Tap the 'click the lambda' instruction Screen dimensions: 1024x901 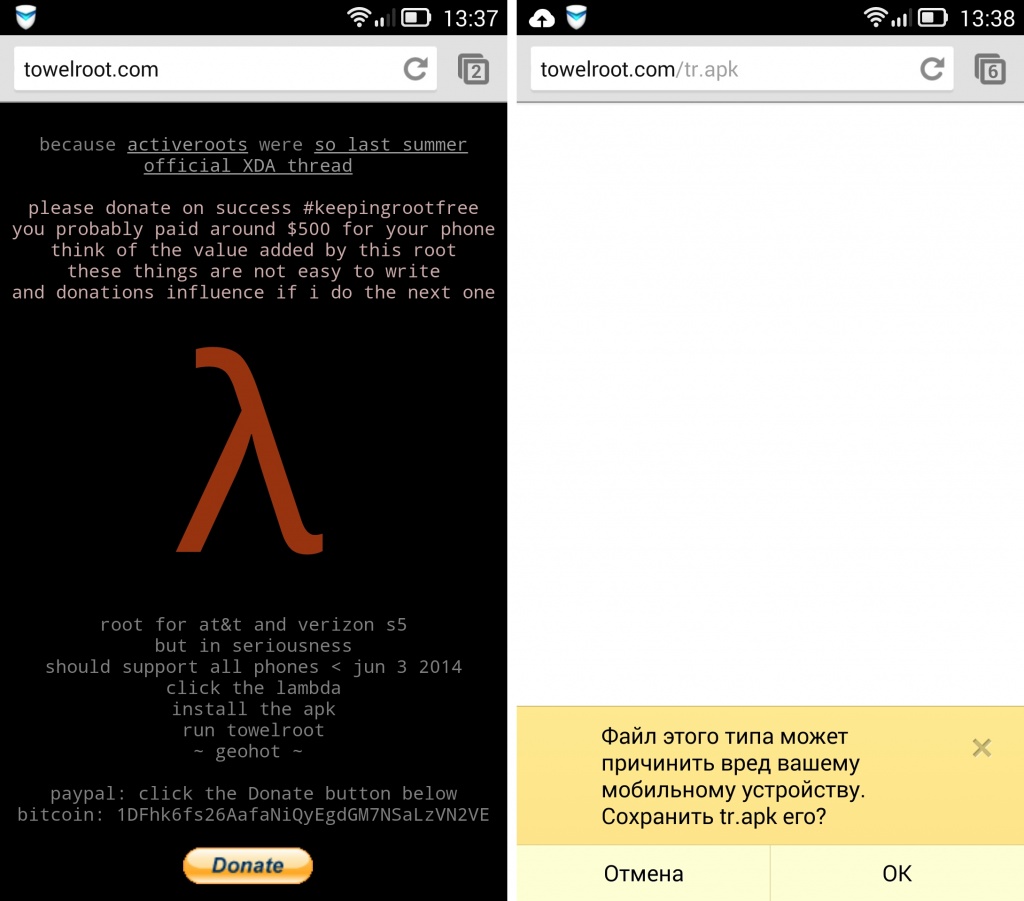point(253,688)
